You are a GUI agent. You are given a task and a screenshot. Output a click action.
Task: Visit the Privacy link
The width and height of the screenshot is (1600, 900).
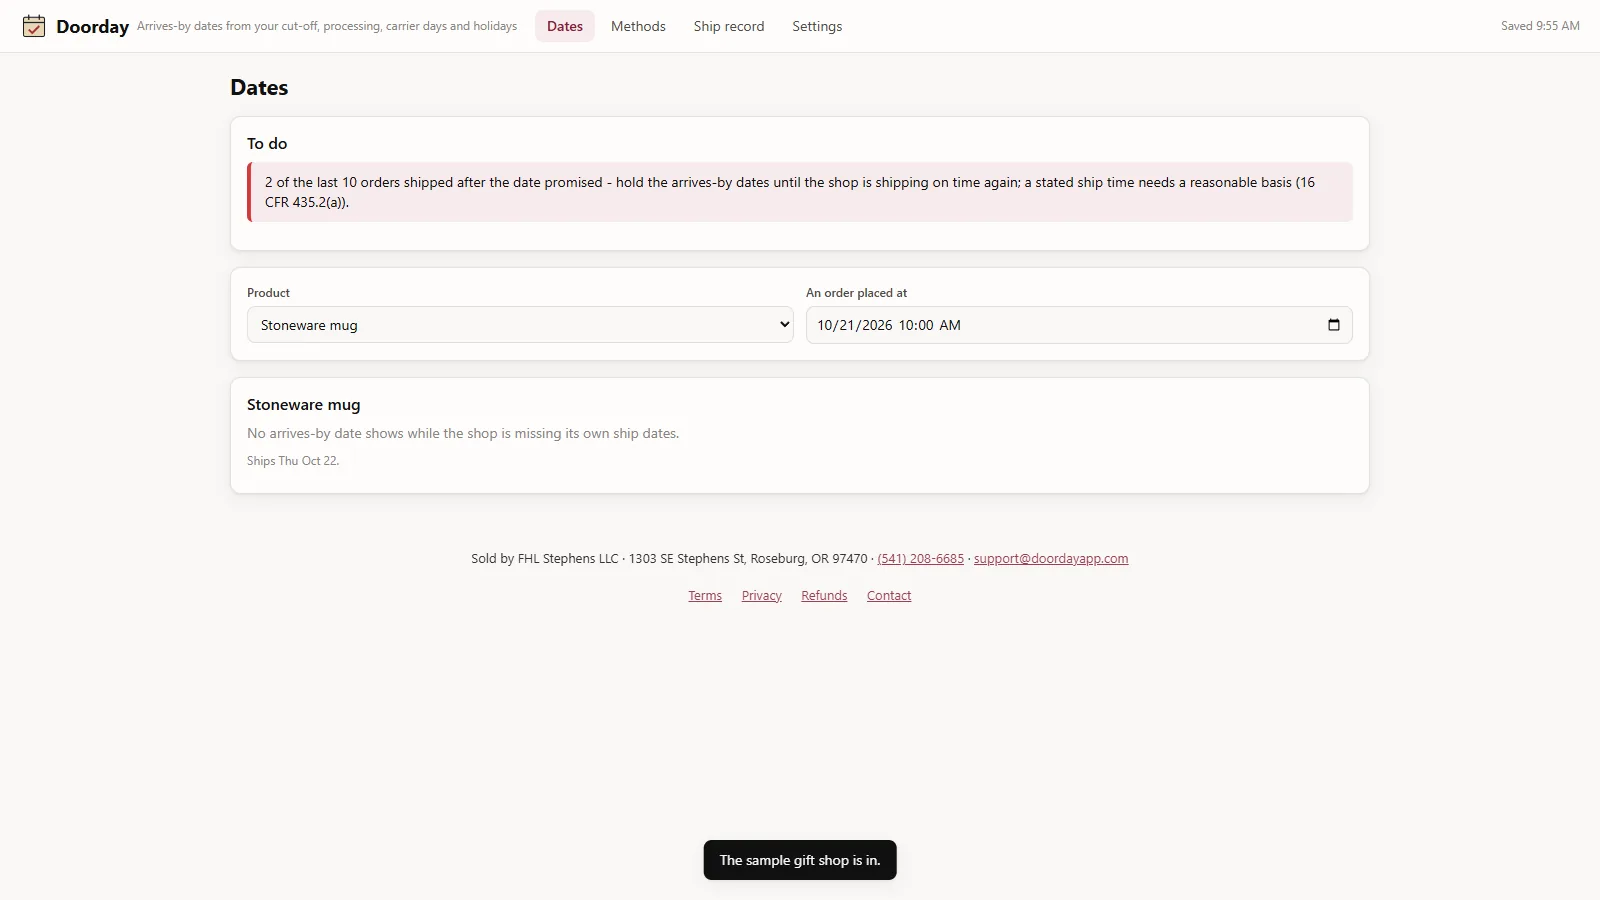(x=762, y=596)
